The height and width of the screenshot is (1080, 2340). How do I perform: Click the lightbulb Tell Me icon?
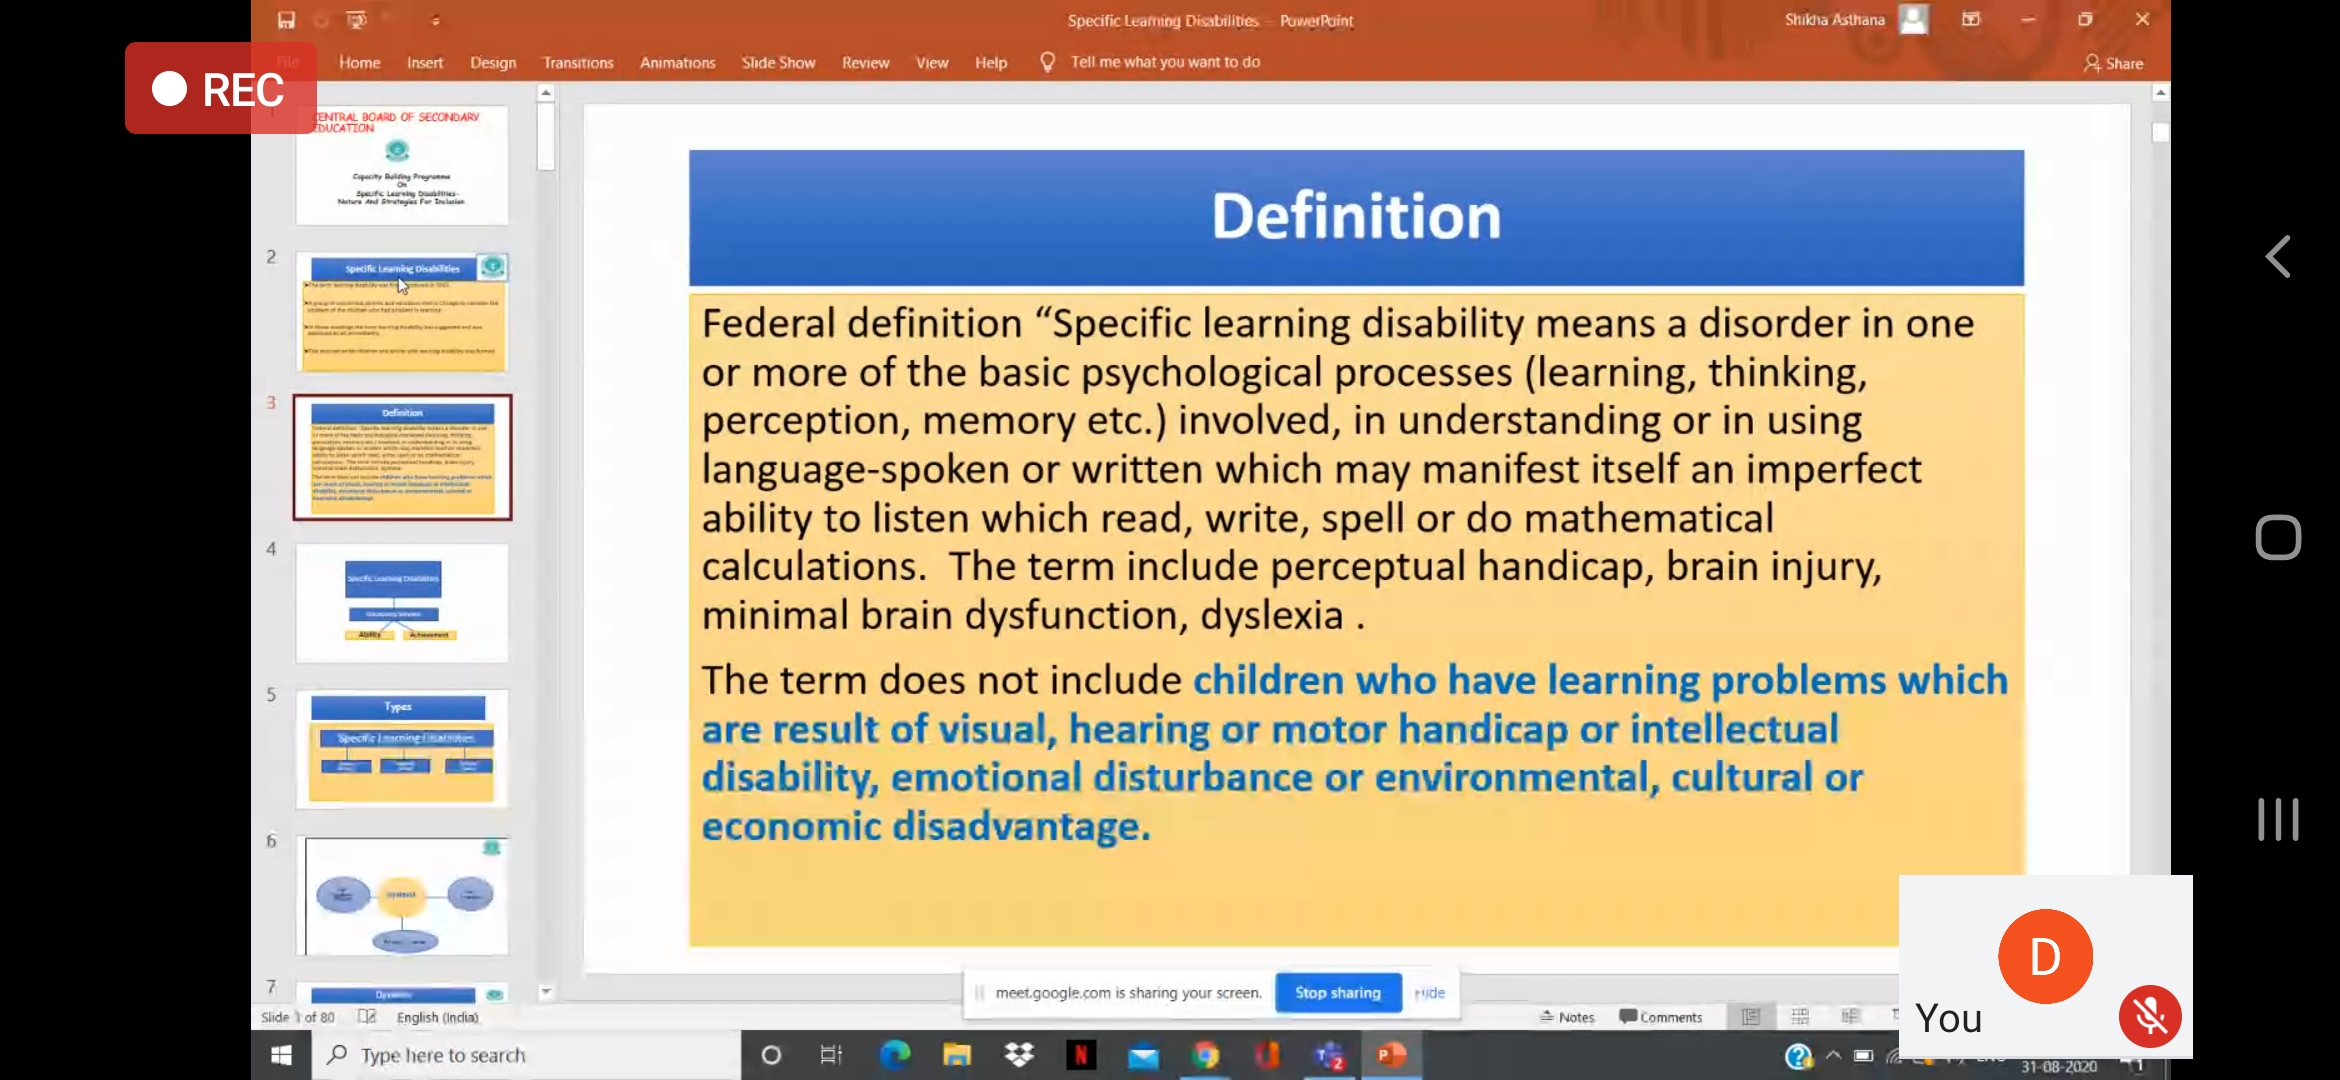[1047, 62]
